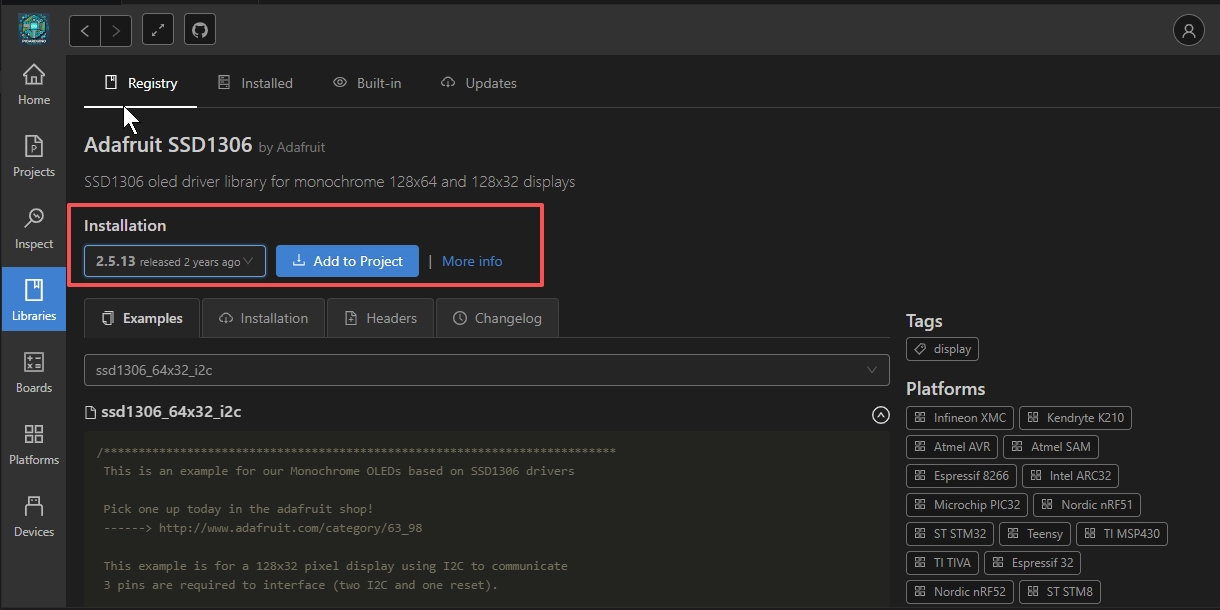Go forward with the right arrow button
The width and height of the screenshot is (1220, 610).
coord(116,30)
